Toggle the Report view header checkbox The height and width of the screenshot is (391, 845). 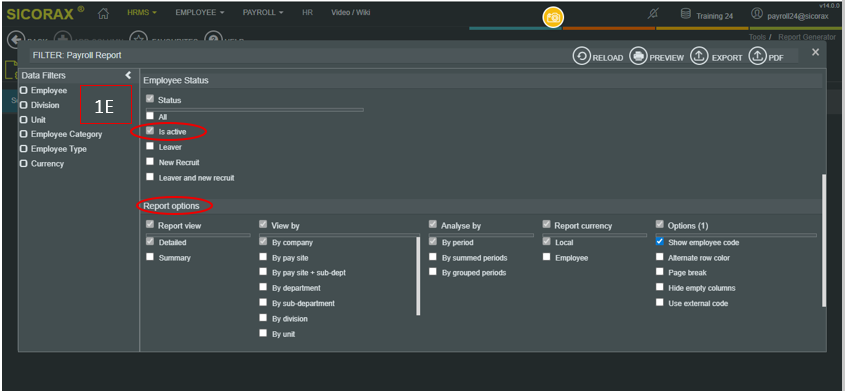[150, 225]
